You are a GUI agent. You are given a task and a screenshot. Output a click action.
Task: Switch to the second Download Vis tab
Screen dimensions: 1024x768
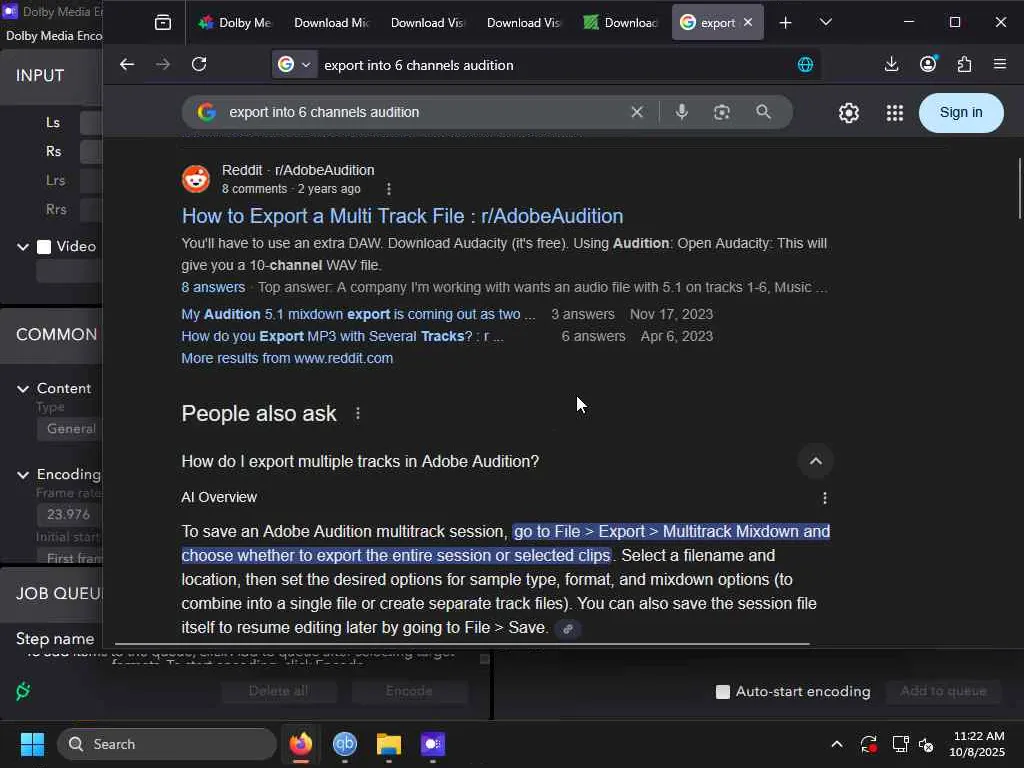pos(524,23)
